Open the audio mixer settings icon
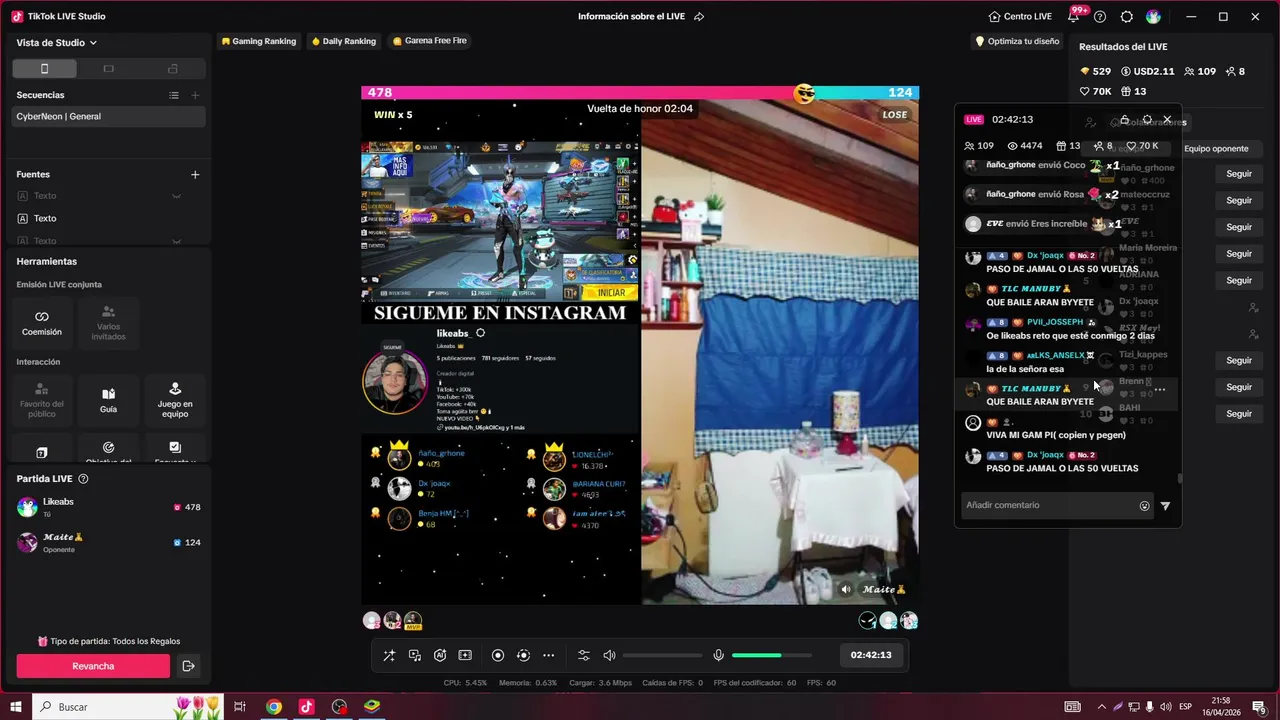The width and height of the screenshot is (1280, 720). [x=584, y=655]
